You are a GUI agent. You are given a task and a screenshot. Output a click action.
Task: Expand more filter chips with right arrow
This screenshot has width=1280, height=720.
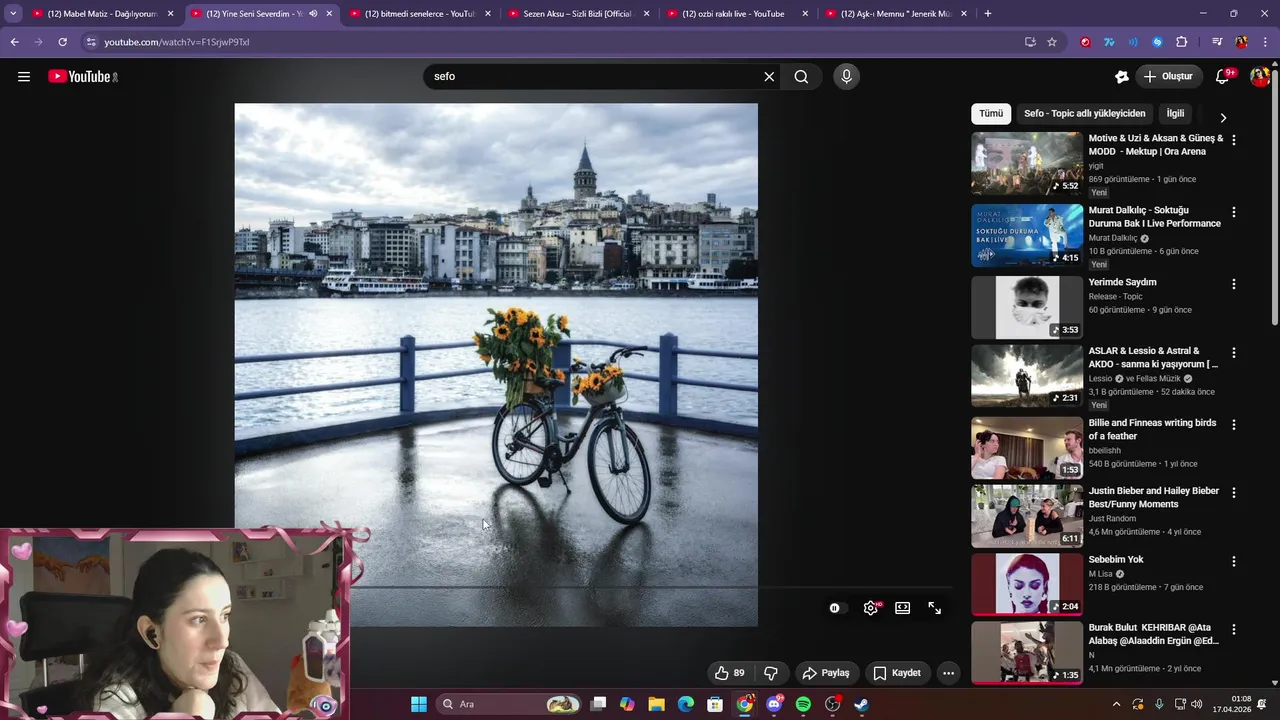coord(1222,118)
